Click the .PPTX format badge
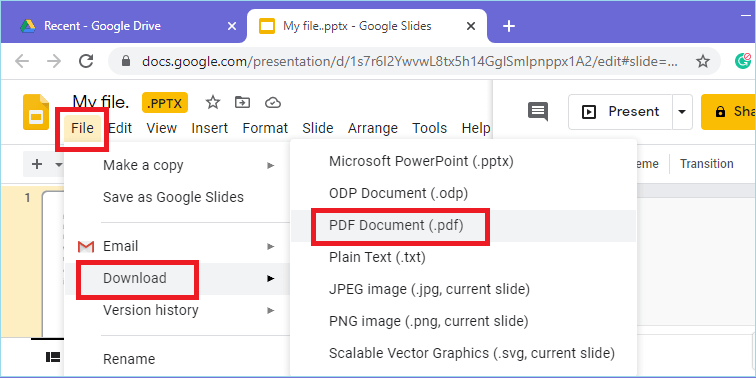Viewport: 756px width, 378px height. tap(165, 103)
